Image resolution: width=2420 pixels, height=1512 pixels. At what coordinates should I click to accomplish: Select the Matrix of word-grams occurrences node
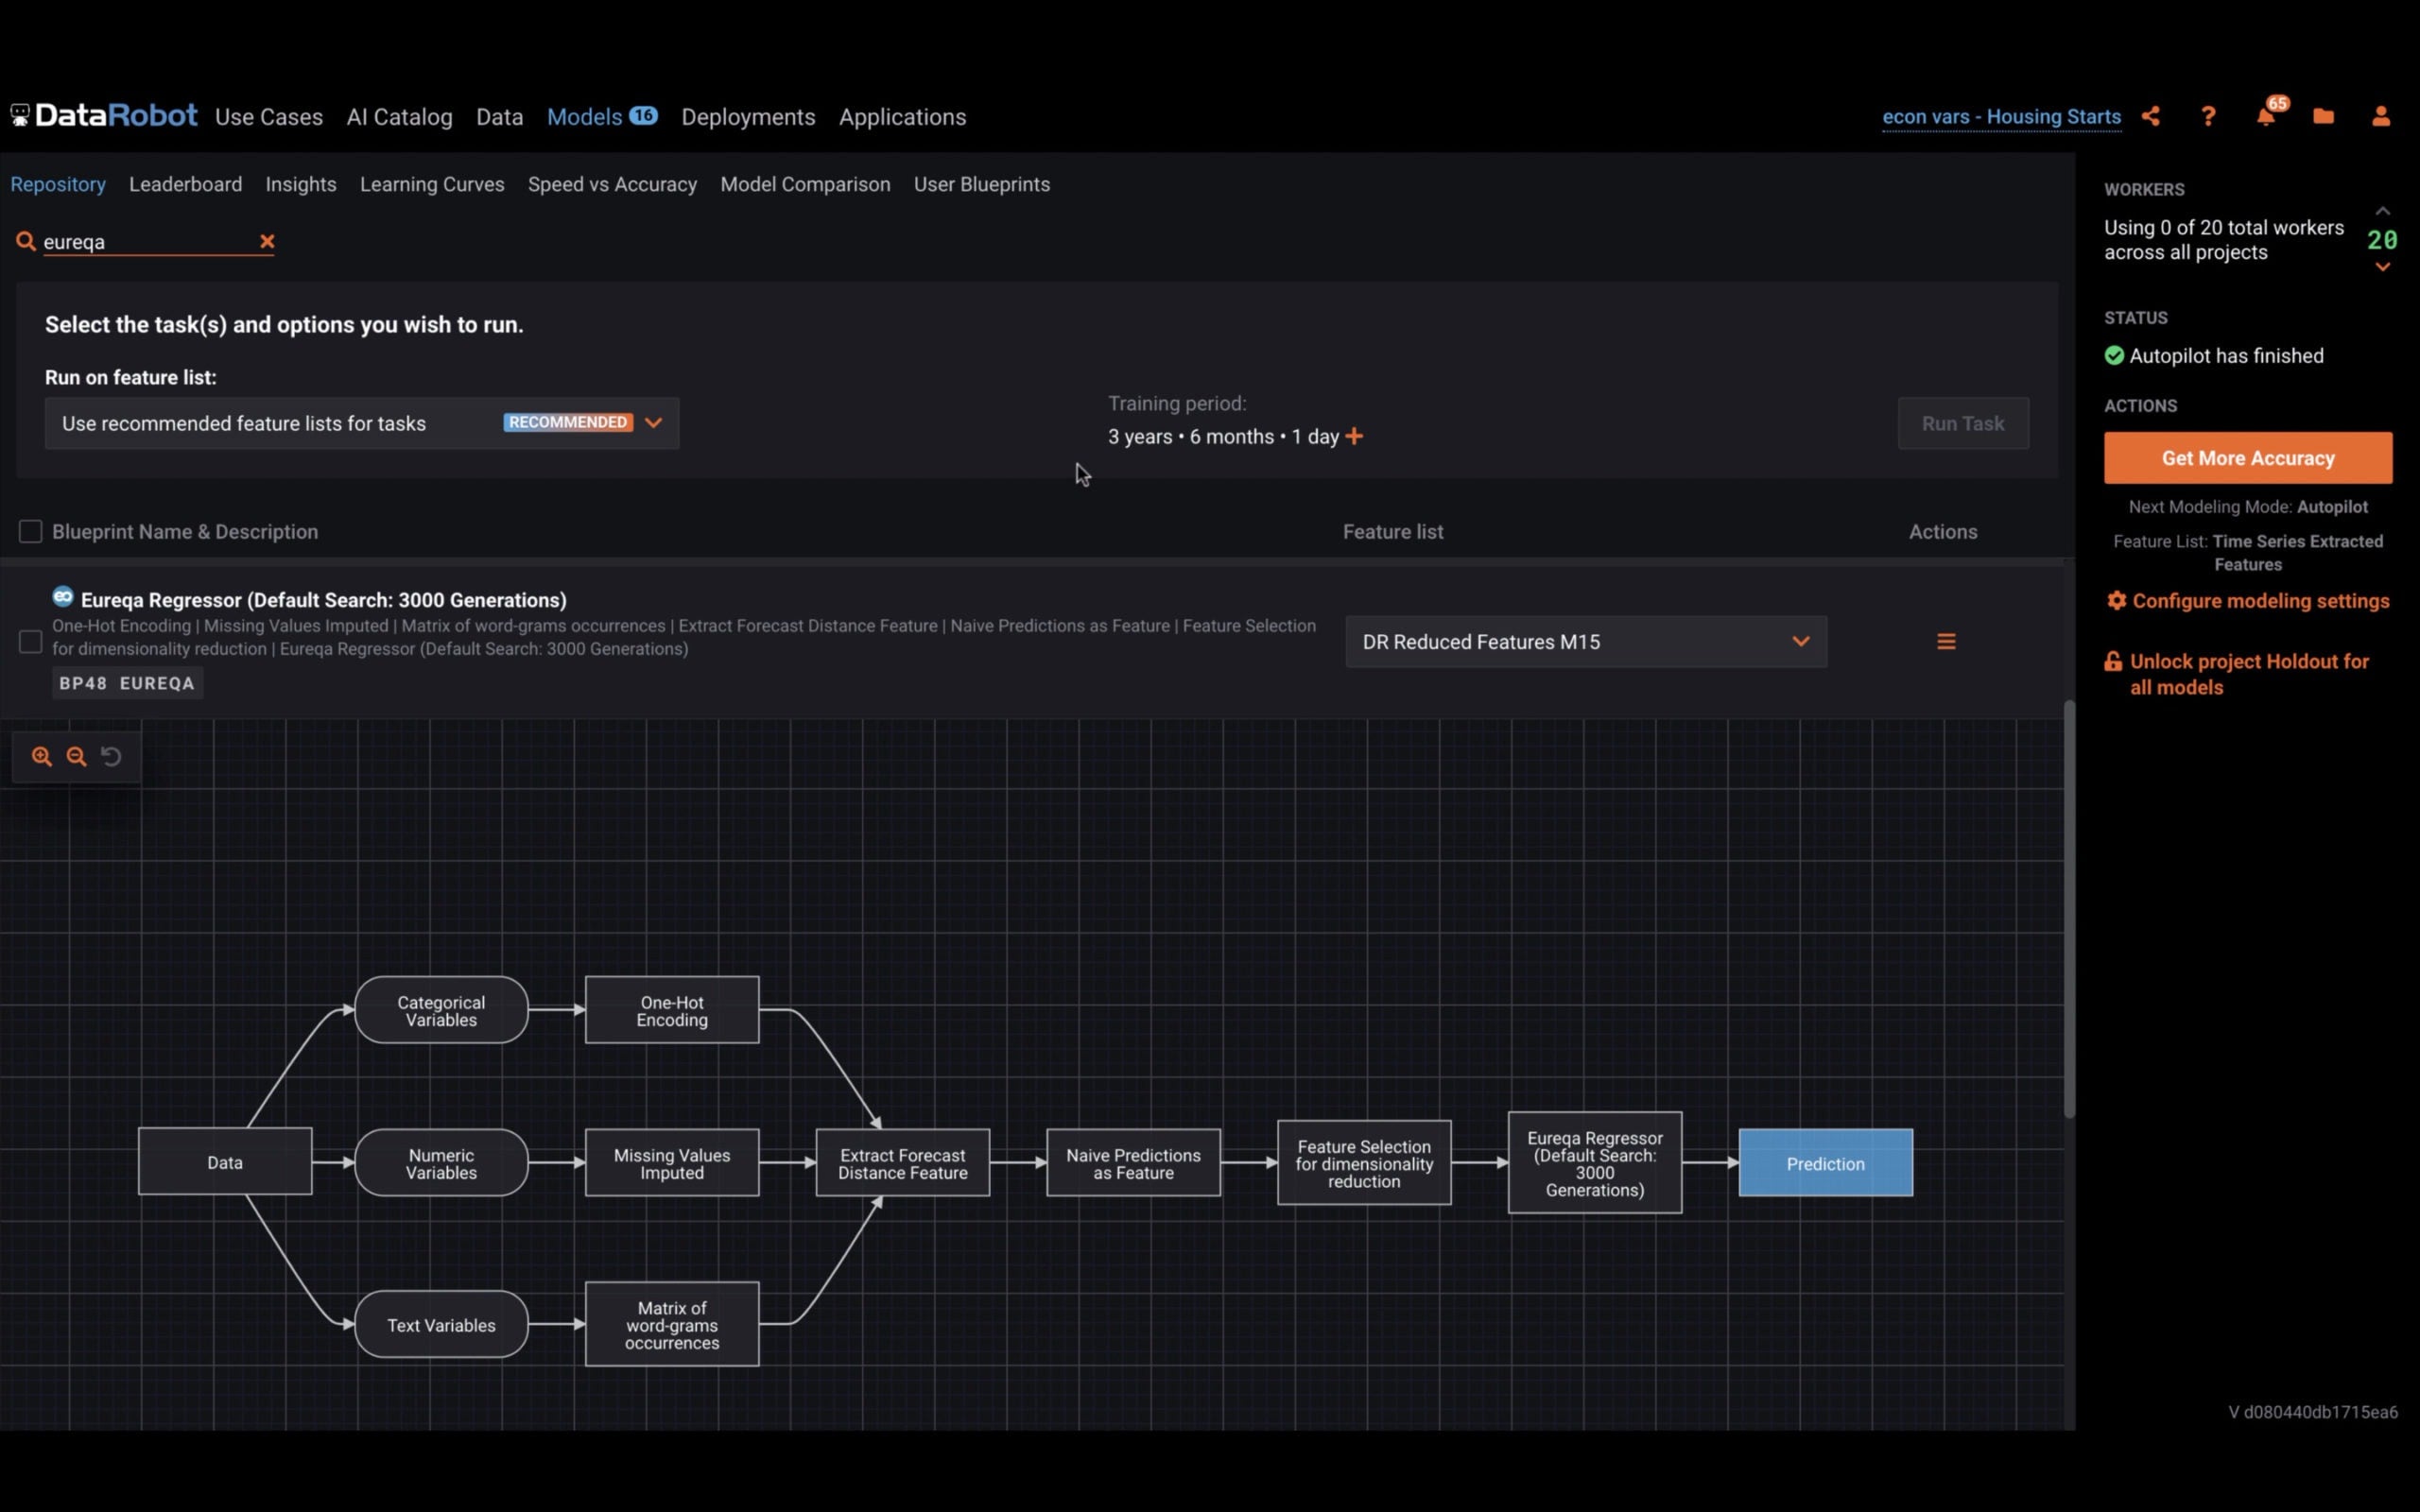point(672,1324)
